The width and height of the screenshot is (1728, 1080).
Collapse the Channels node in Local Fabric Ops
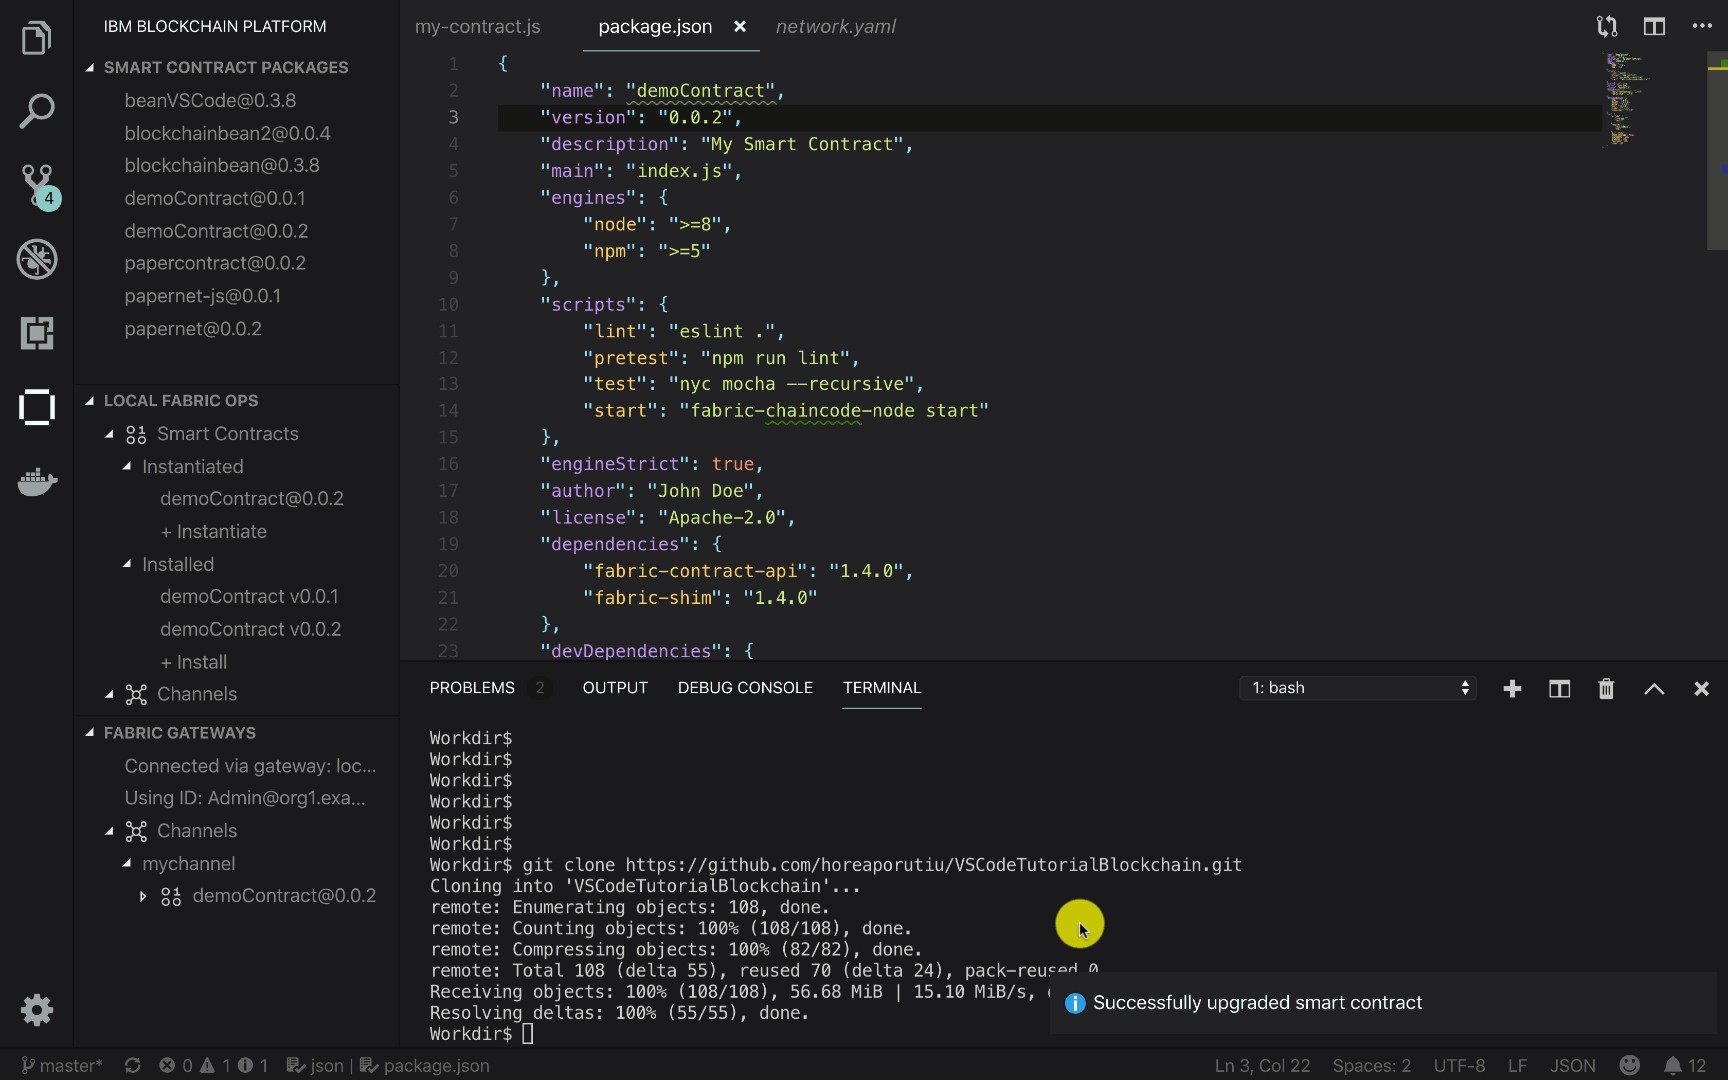(x=109, y=694)
